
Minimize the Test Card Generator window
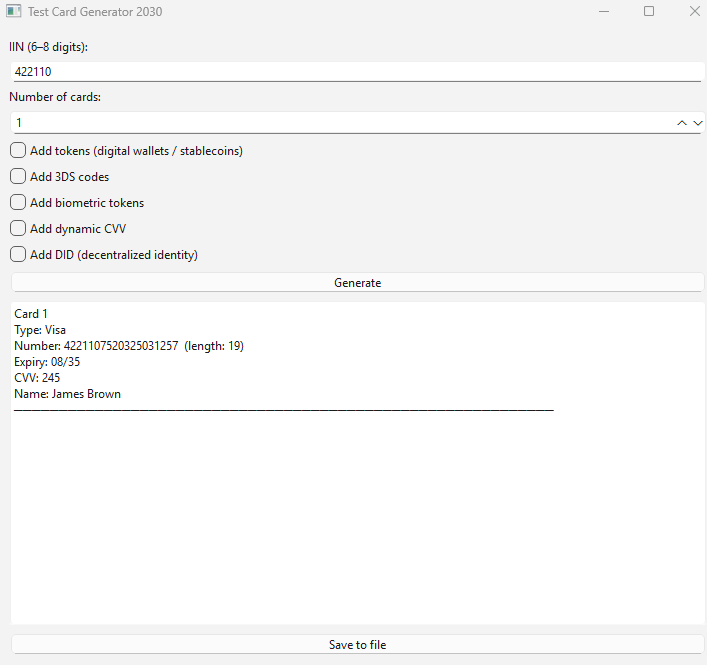603,12
